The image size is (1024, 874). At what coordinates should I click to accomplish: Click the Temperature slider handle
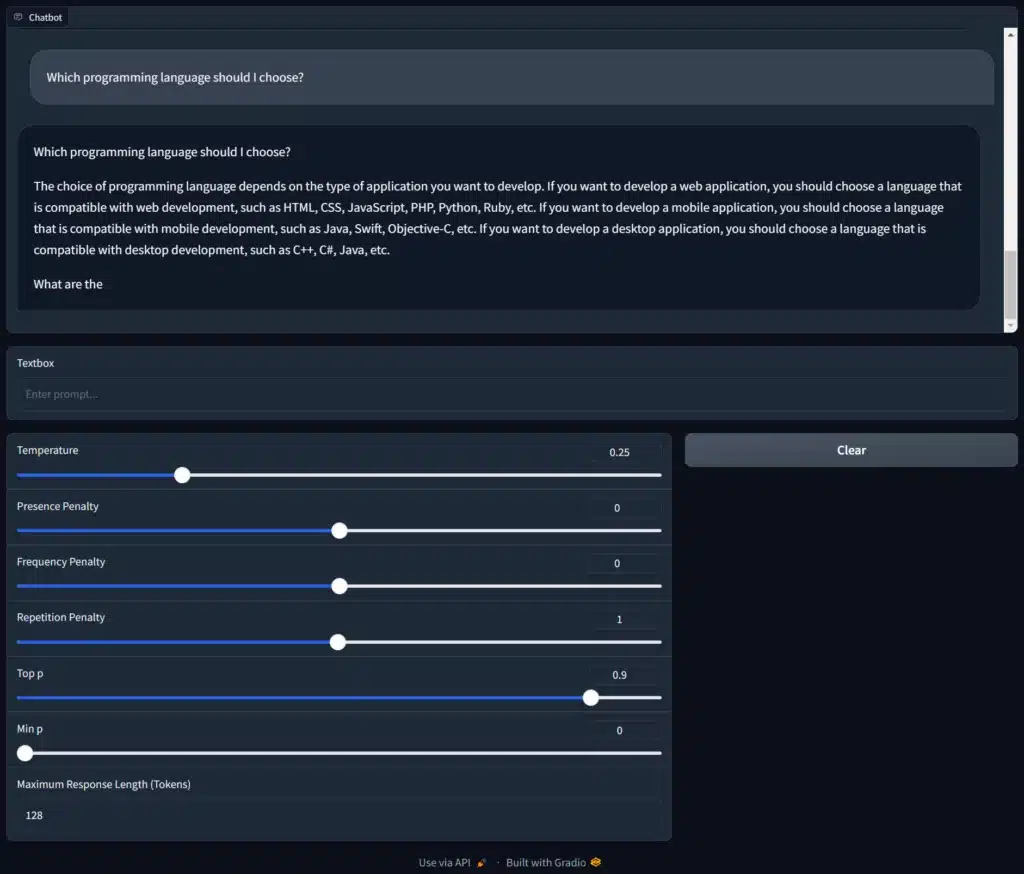pyautogui.click(x=182, y=475)
